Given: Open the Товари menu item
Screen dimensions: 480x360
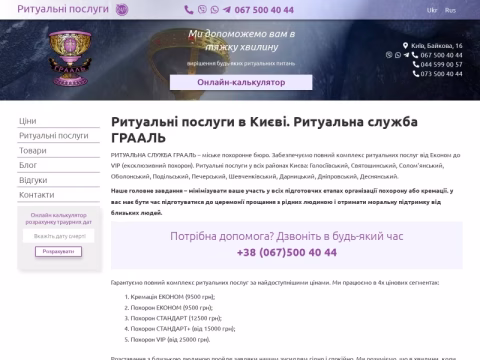Looking at the screenshot, I should 58,150.
